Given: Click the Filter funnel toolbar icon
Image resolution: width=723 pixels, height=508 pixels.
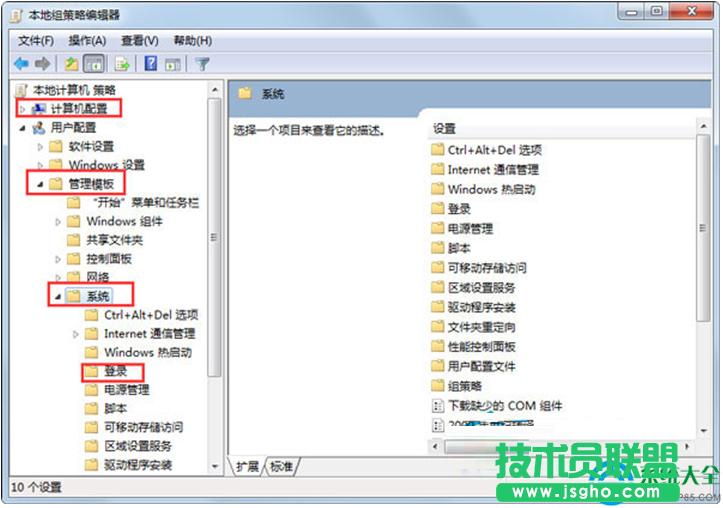Looking at the screenshot, I should click(202, 64).
